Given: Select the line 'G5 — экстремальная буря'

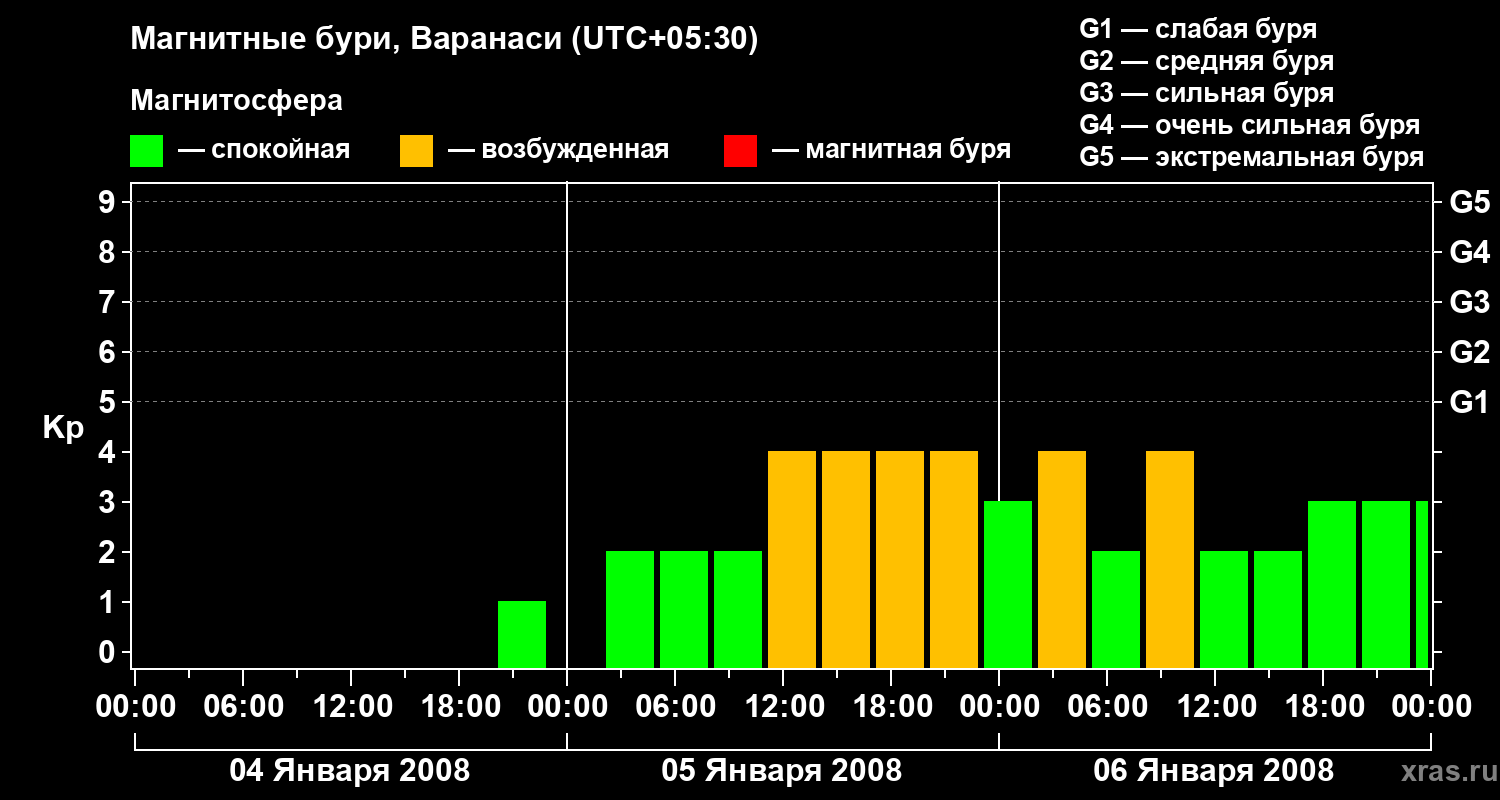Looking at the screenshot, I should (1252, 157).
